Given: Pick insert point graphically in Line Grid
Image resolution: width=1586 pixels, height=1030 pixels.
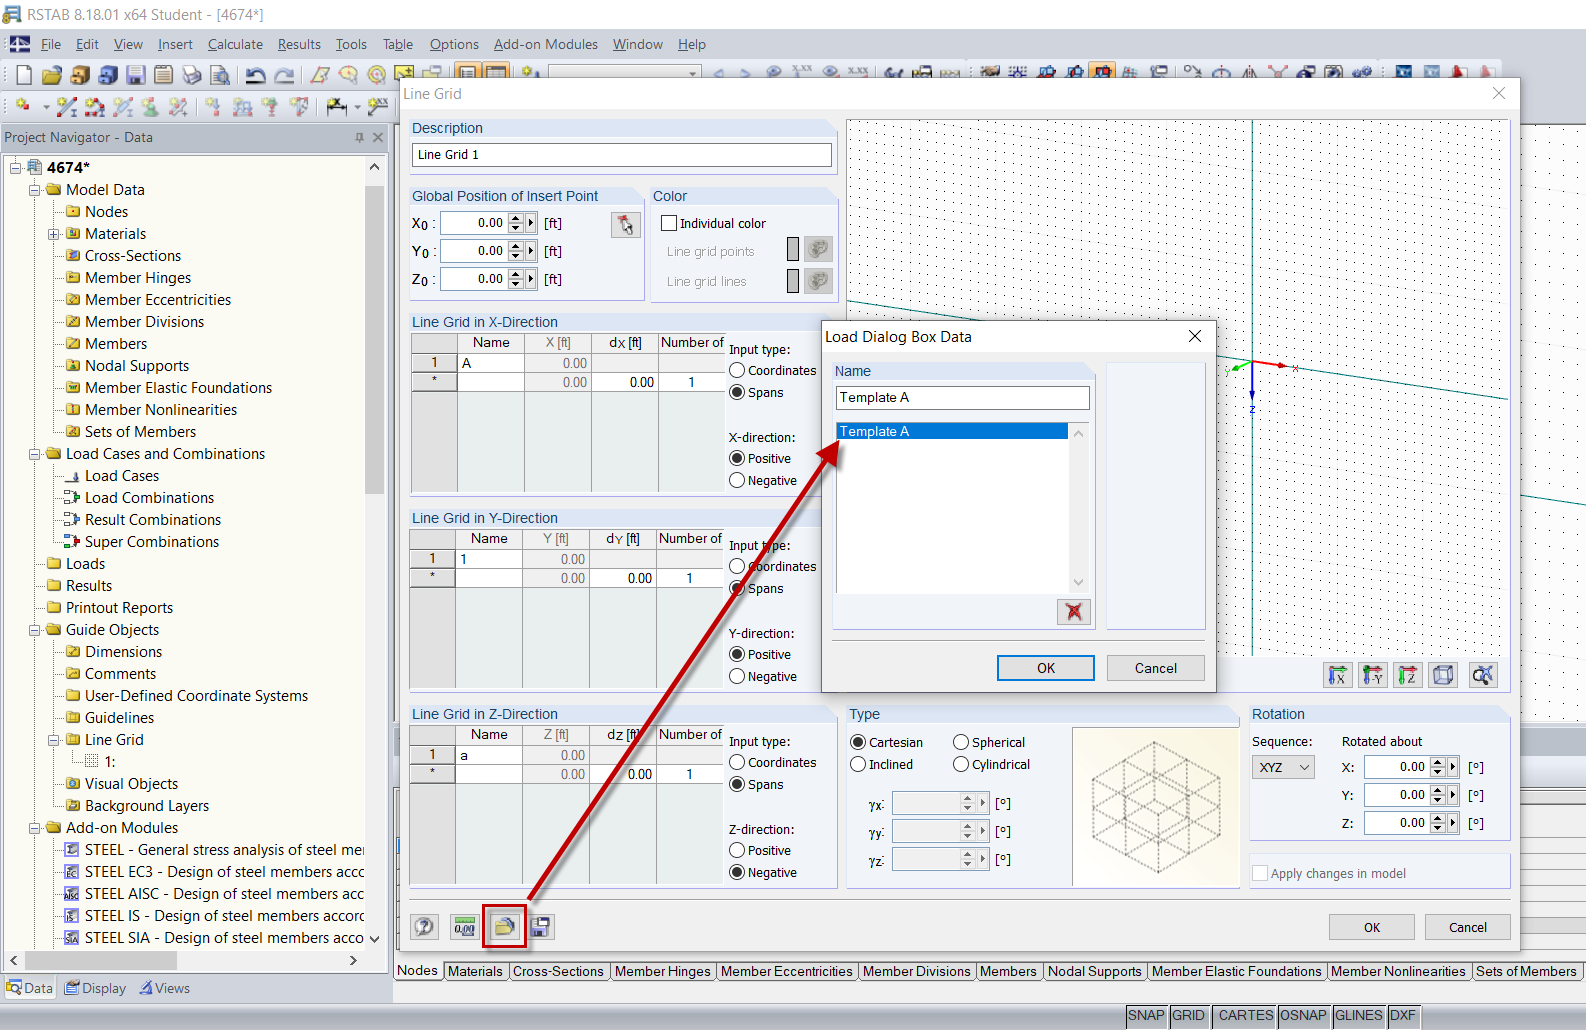Looking at the screenshot, I should click(x=626, y=224).
